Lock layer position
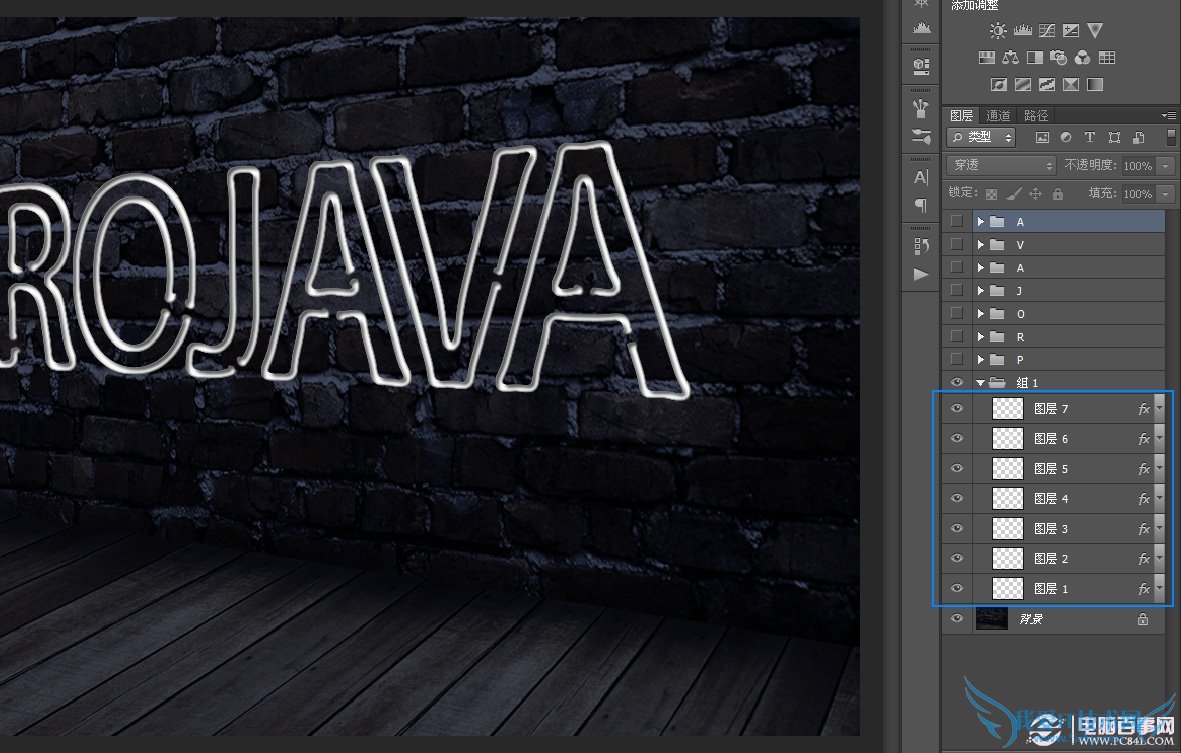 point(1036,194)
